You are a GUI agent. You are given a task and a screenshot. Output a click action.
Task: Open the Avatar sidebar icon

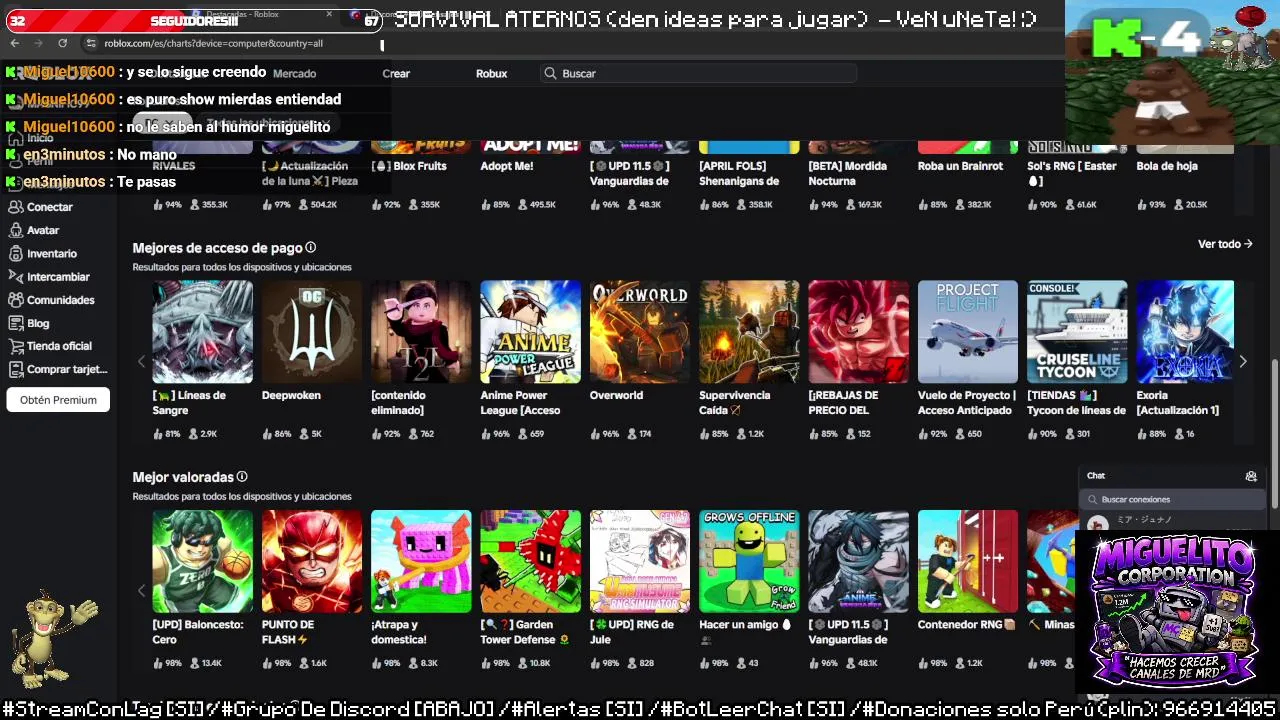pos(15,230)
